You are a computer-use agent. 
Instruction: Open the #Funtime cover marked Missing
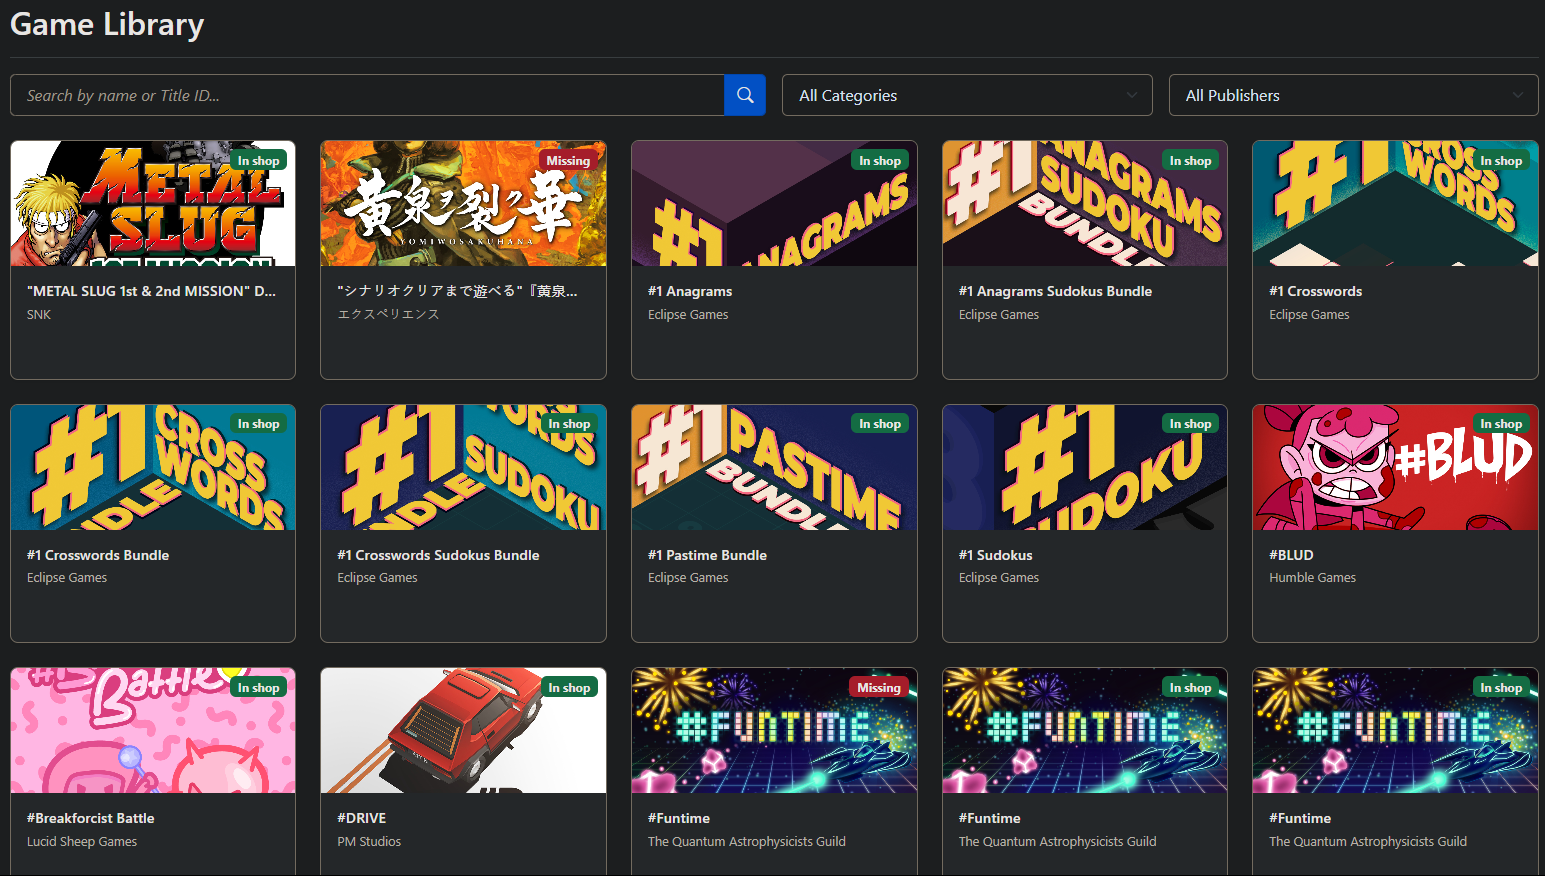pyautogui.click(x=774, y=730)
